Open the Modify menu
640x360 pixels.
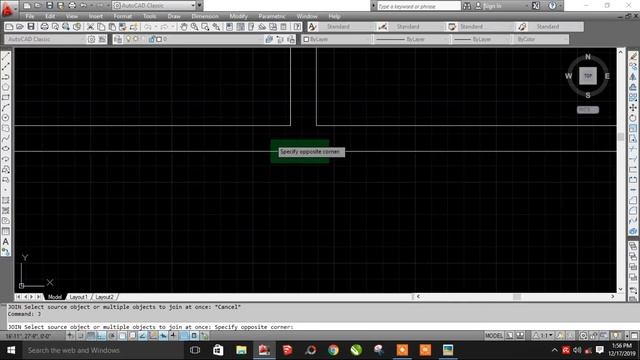pyautogui.click(x=238, y=16)
